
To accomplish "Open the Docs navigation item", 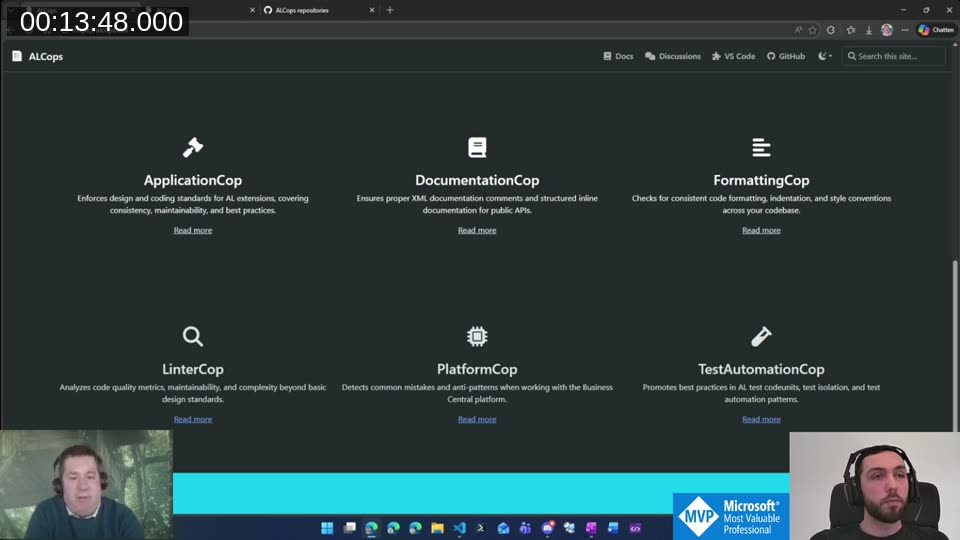I will pos(618,56).
